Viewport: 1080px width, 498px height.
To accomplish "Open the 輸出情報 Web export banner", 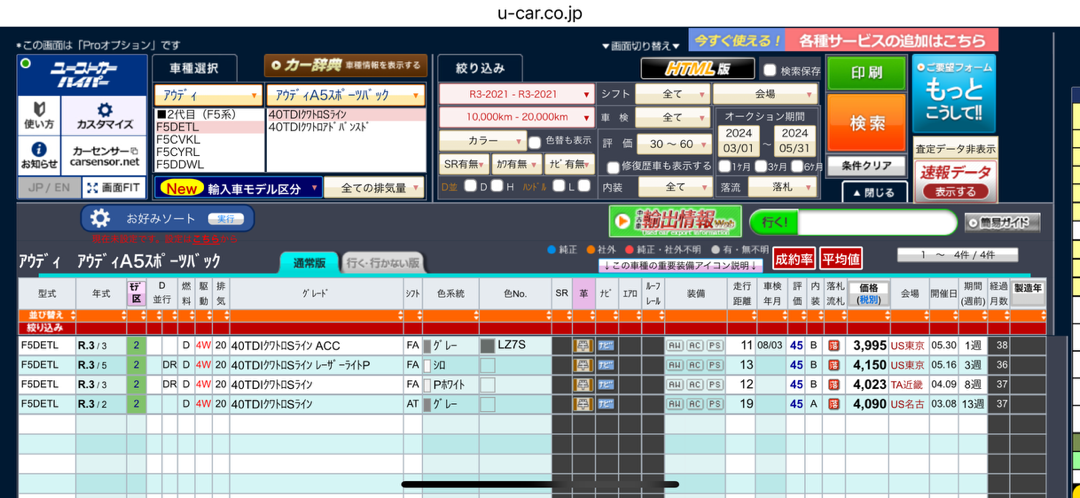I will (x=675, y=221).
